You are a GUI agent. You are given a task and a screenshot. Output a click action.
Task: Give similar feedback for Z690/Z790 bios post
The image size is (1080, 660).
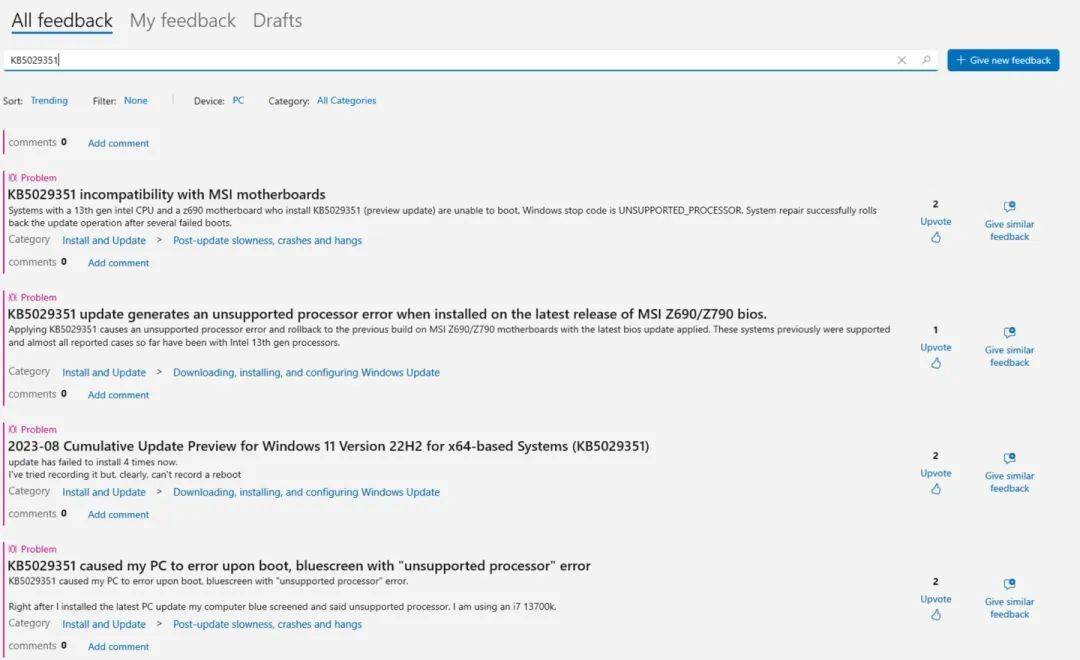[1009, 347]
